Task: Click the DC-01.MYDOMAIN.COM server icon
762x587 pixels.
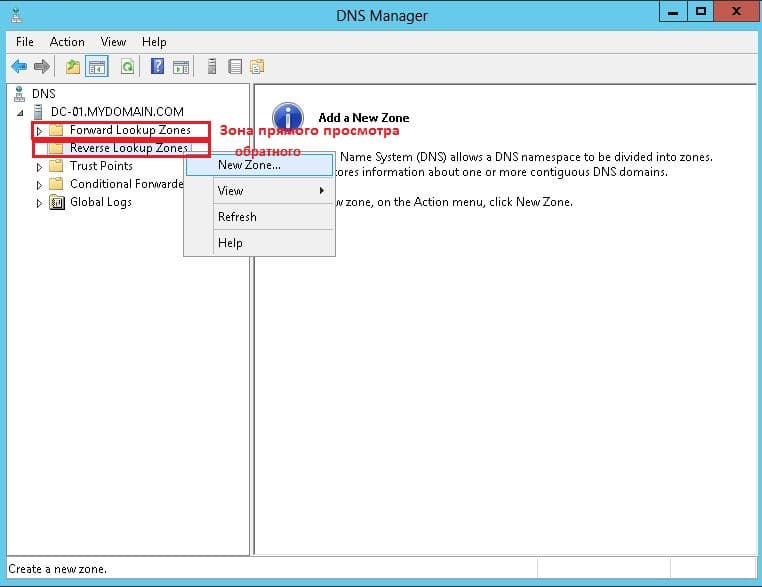Action: [38, 112]
